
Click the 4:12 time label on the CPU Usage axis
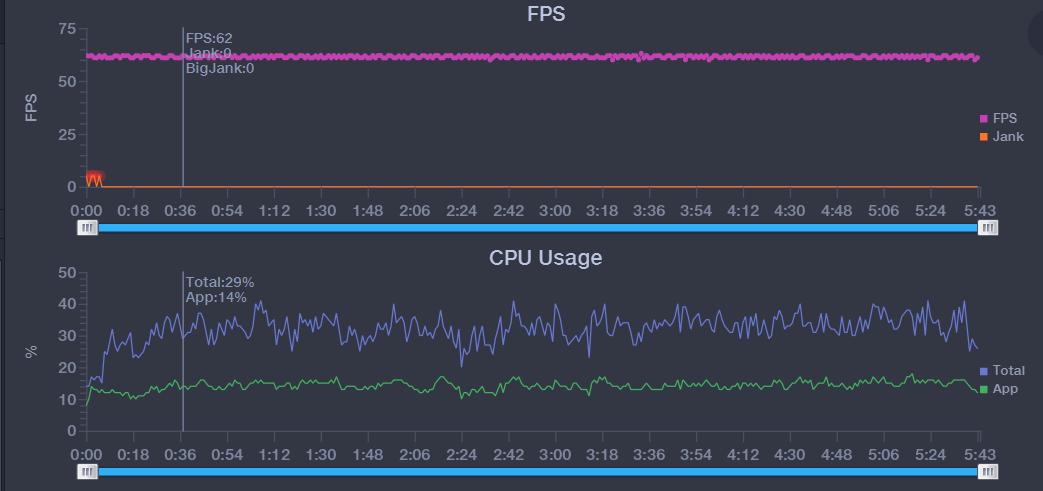(743, 453)
